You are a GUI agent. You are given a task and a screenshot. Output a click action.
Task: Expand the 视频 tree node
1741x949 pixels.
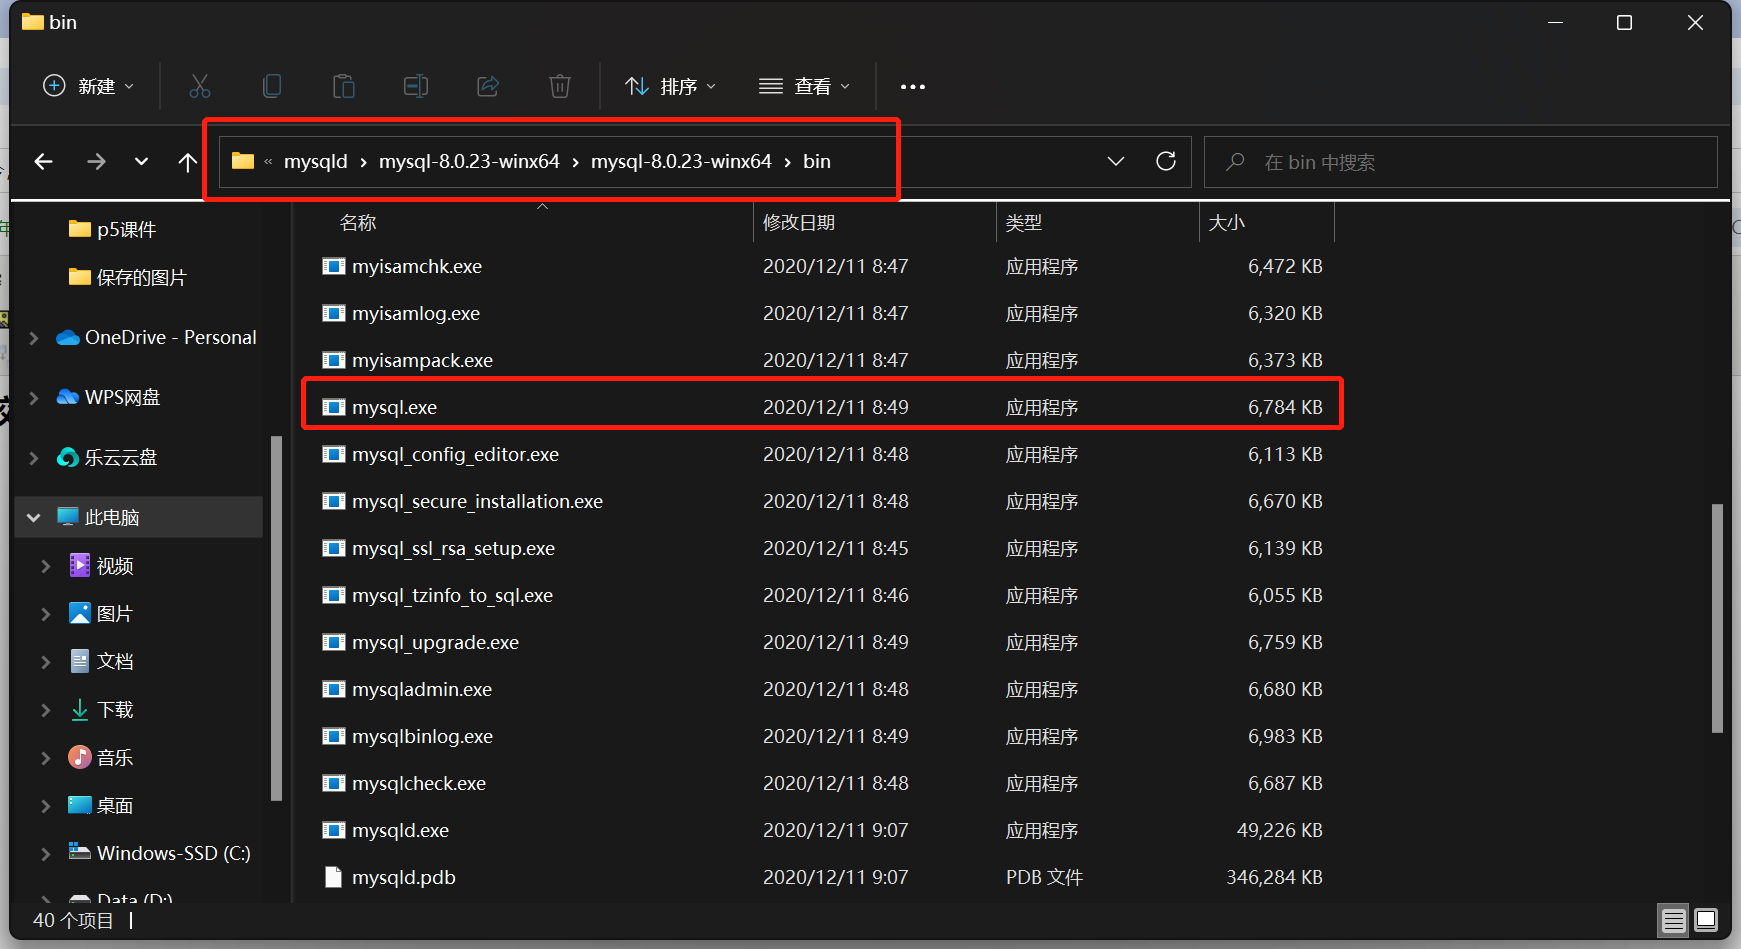[45, 566]
